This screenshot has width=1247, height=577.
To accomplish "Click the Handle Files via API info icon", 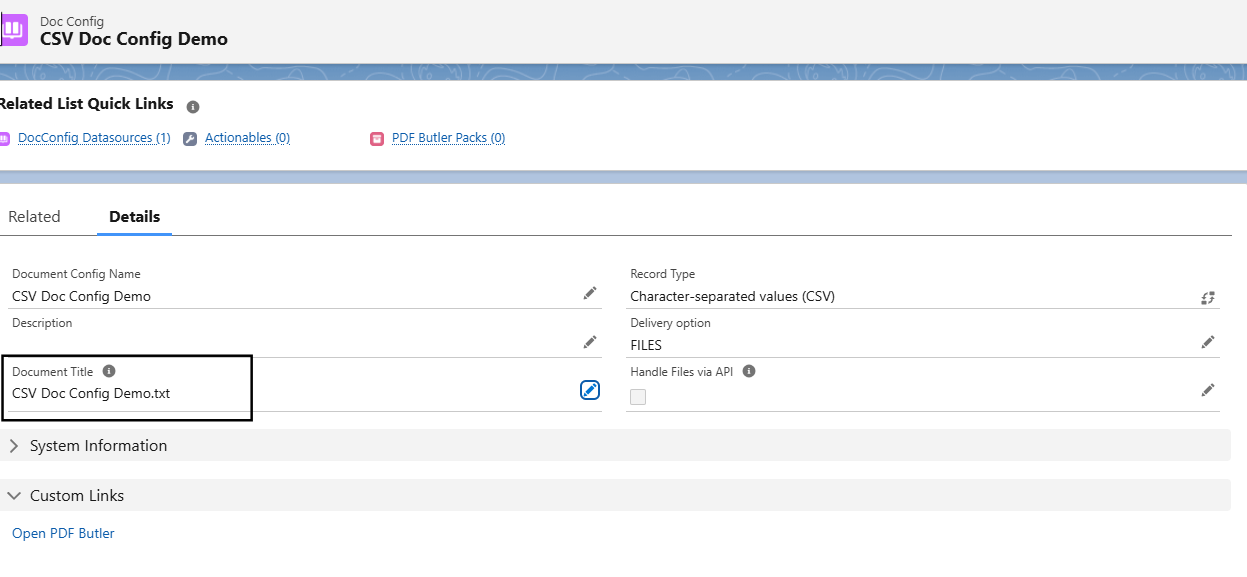I will click(x=749, y=371).
